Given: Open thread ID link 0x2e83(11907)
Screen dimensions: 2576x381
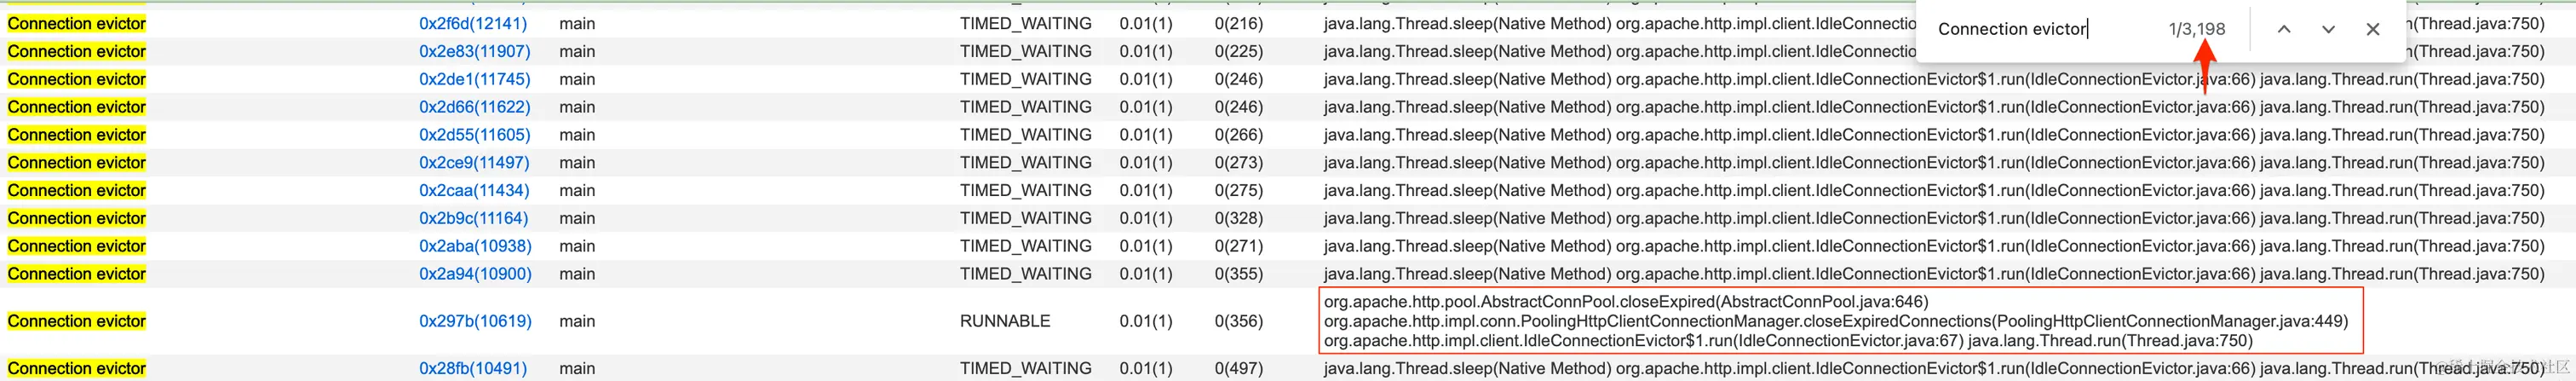Looking at the screenshot, I should pos(474,51).
